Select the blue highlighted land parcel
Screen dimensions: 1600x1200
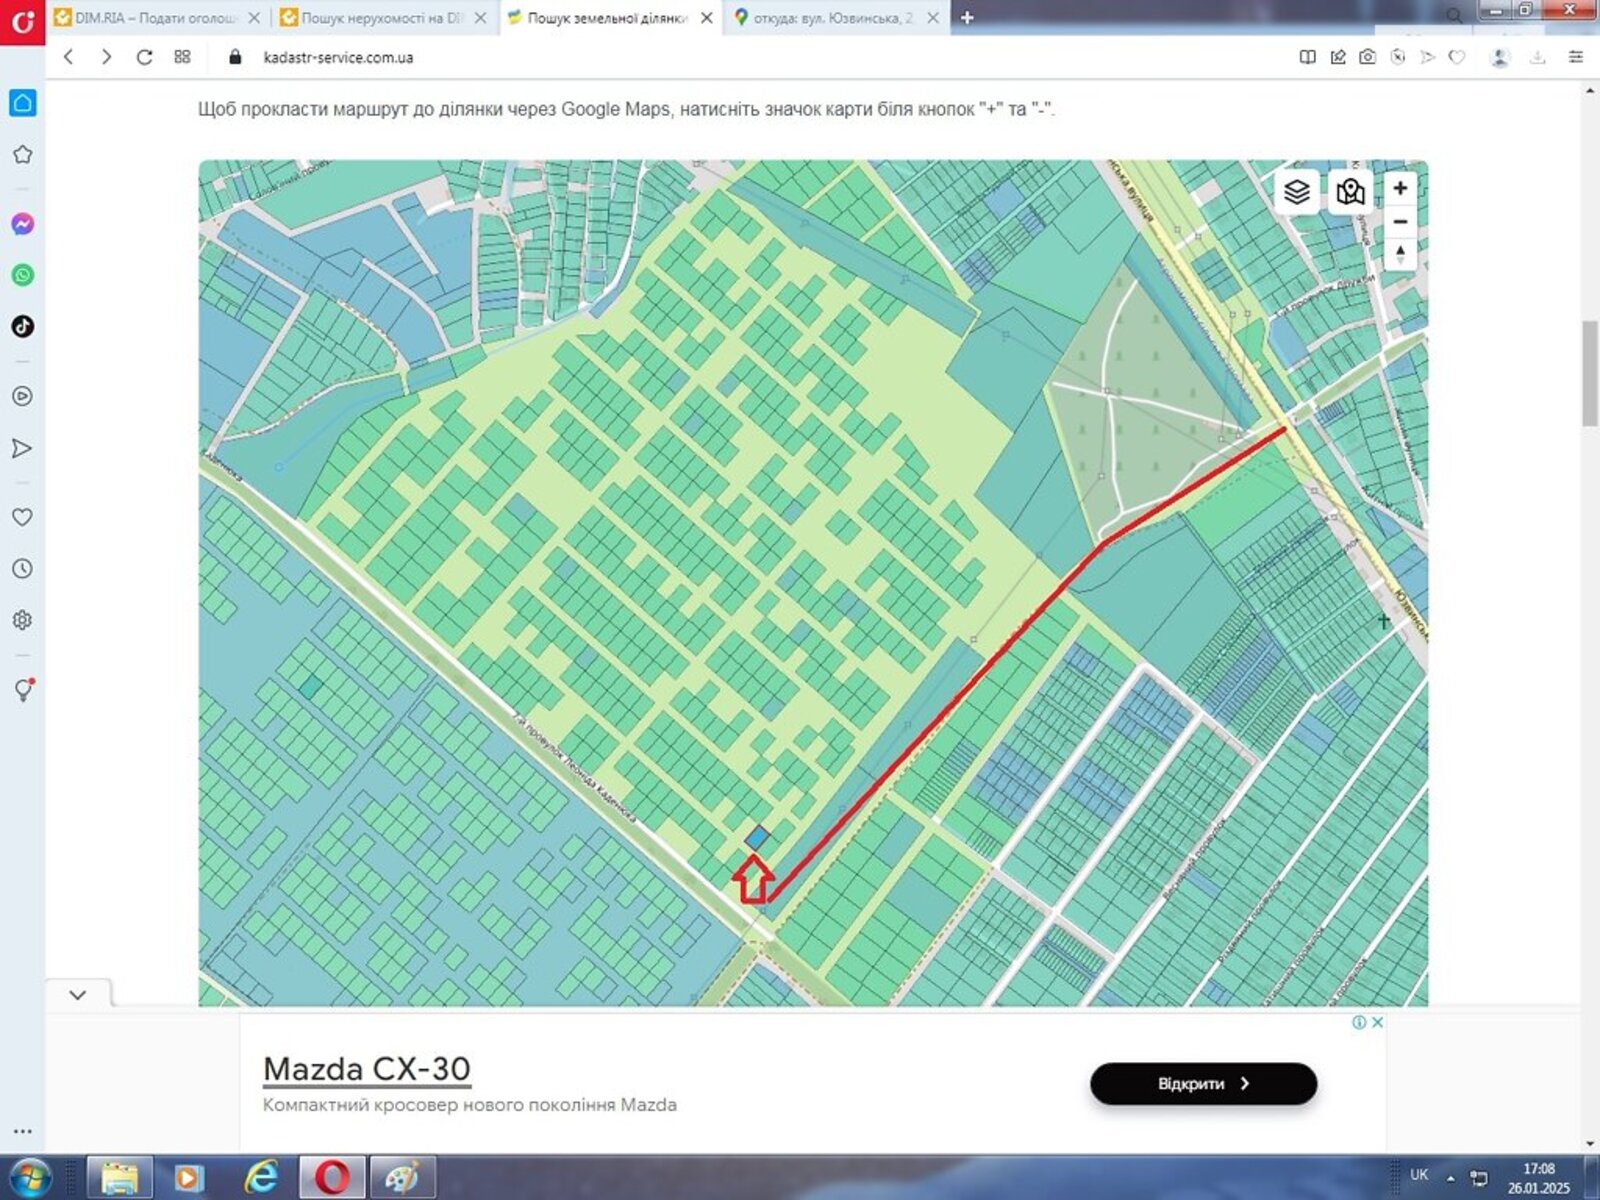(758, 838)
